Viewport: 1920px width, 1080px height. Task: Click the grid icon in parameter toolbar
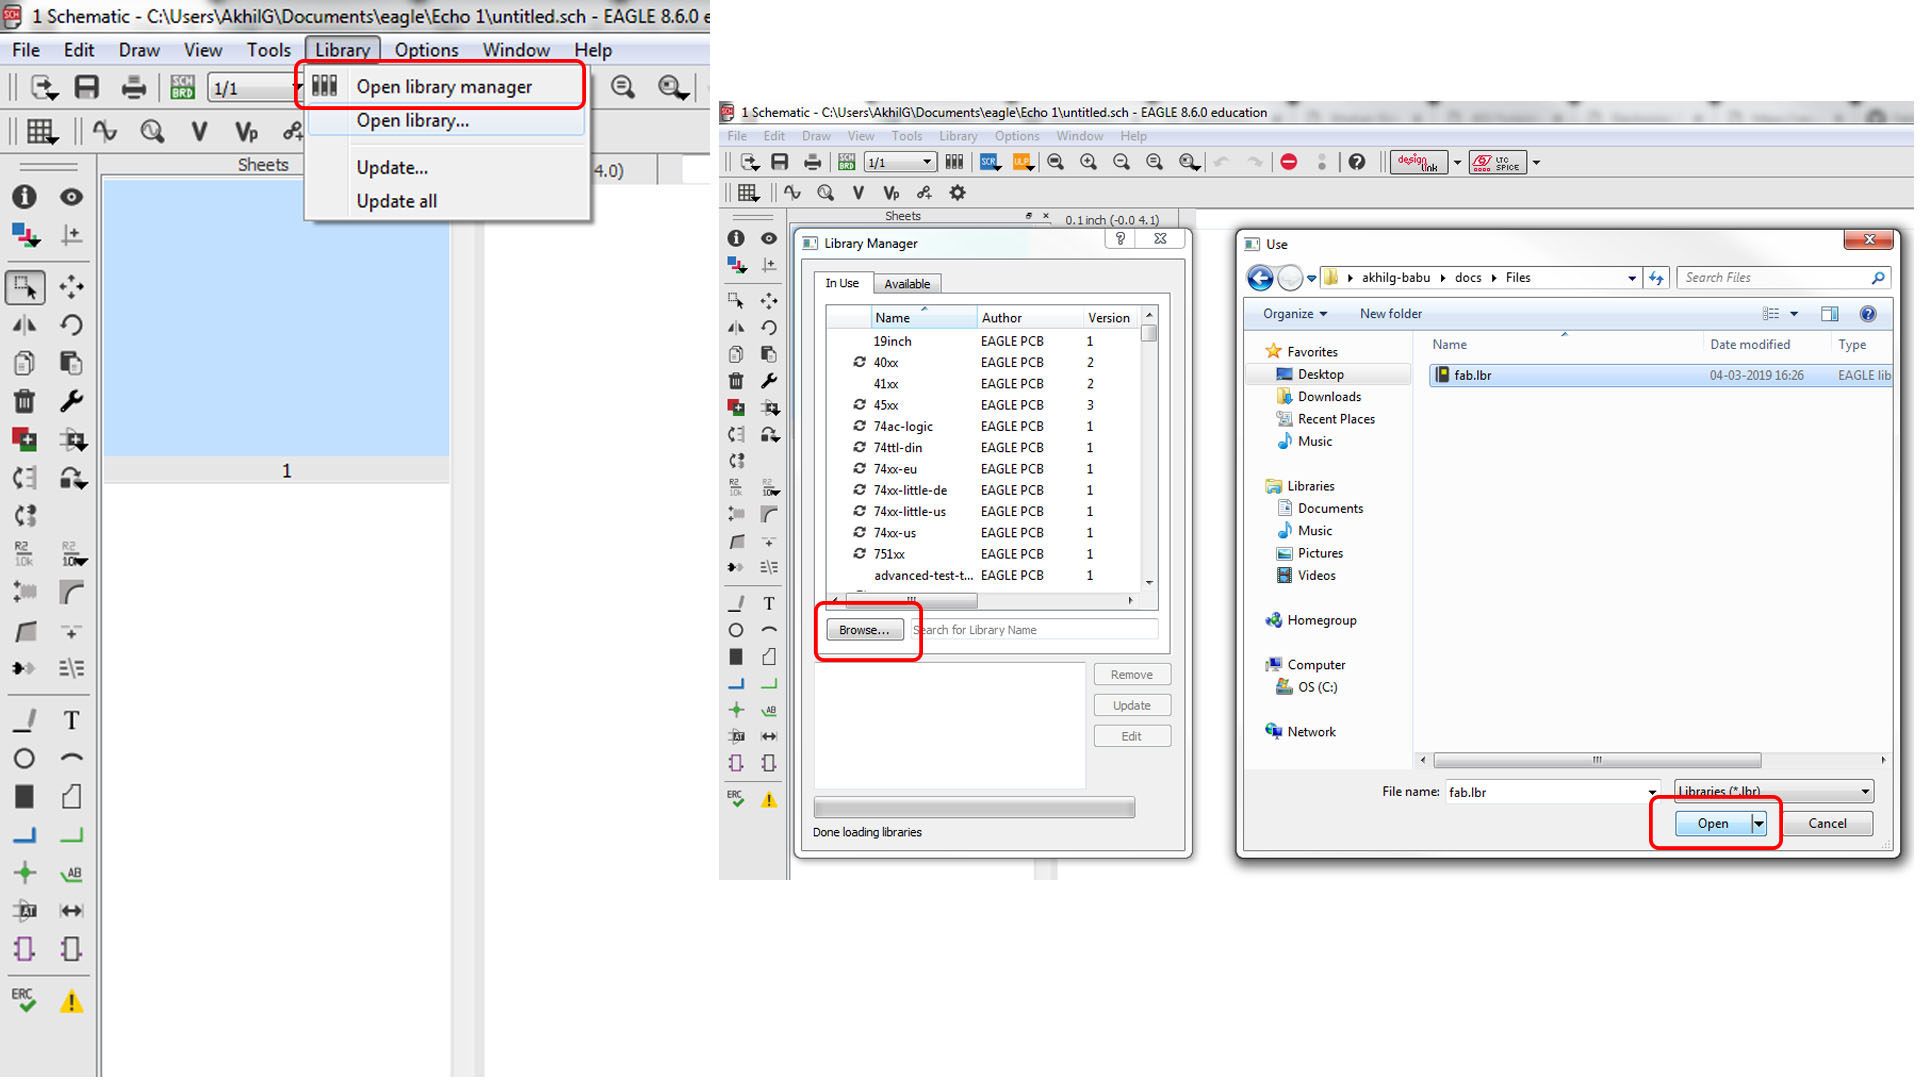click(x=40, y=131)
